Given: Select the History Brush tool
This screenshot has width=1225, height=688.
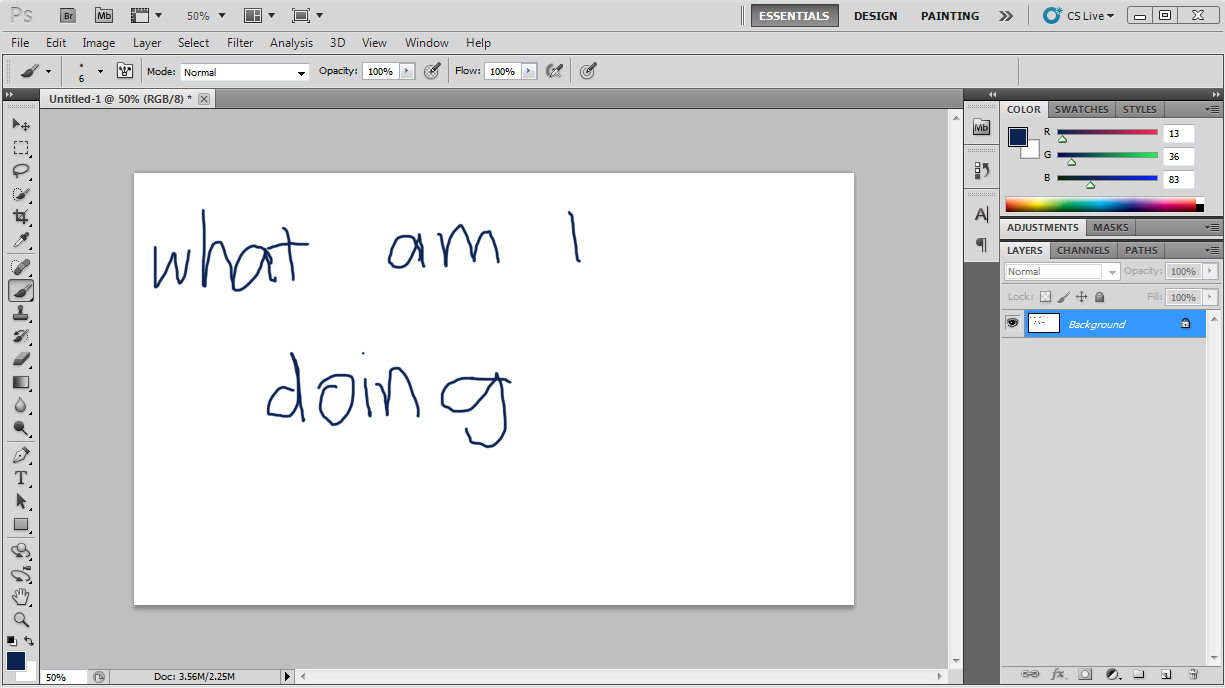Looking at the screenshot, I should point(21,336).
